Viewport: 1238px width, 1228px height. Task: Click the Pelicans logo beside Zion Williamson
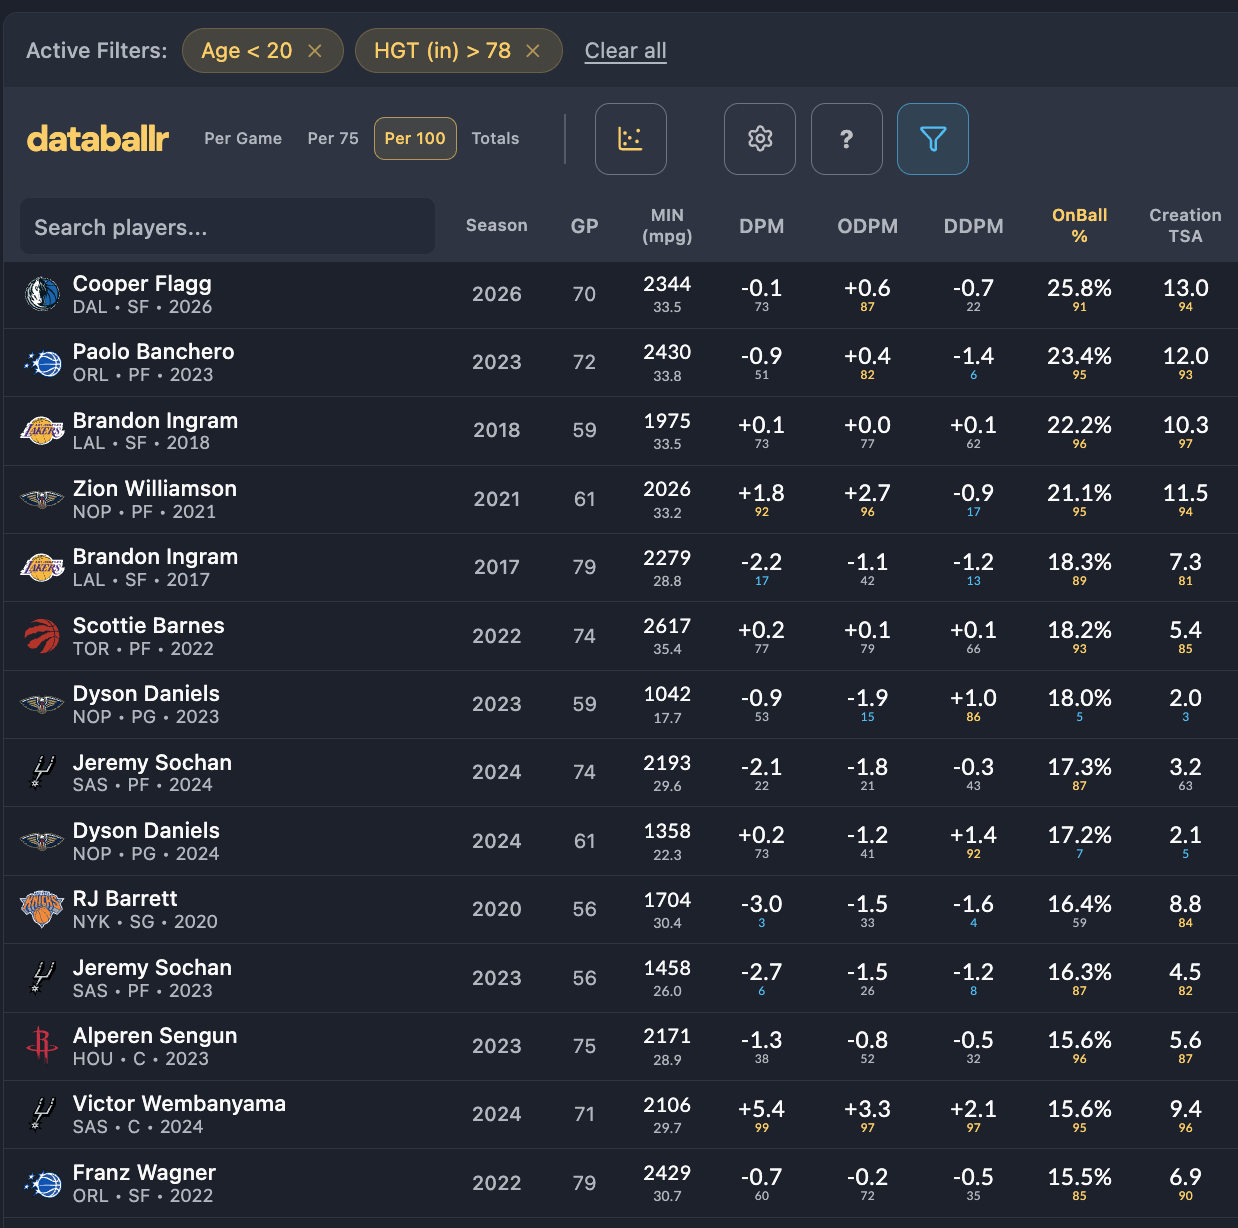pyautogui.click(x=42, y=499)
